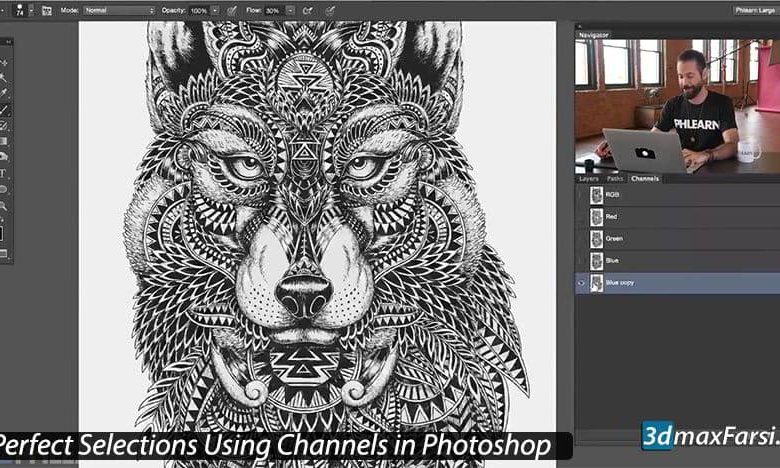Select the "Green" channel name
This screenshot has height=468, width=780.
coord(614,239)
